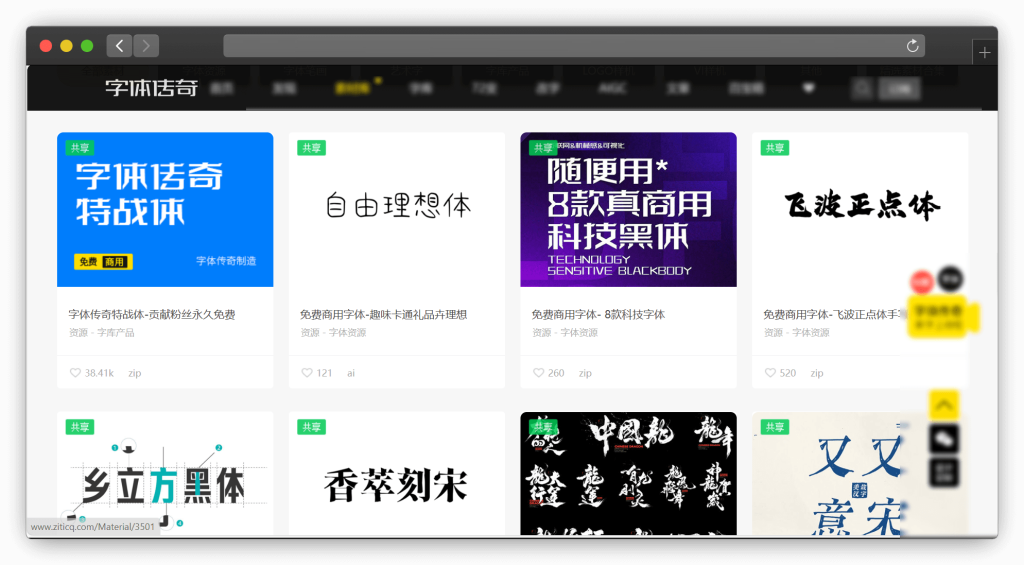The height and width of the screenshot is (565, 1024).
Task: Open the 自由理想体 thumbnail
Action: (397, 210)
